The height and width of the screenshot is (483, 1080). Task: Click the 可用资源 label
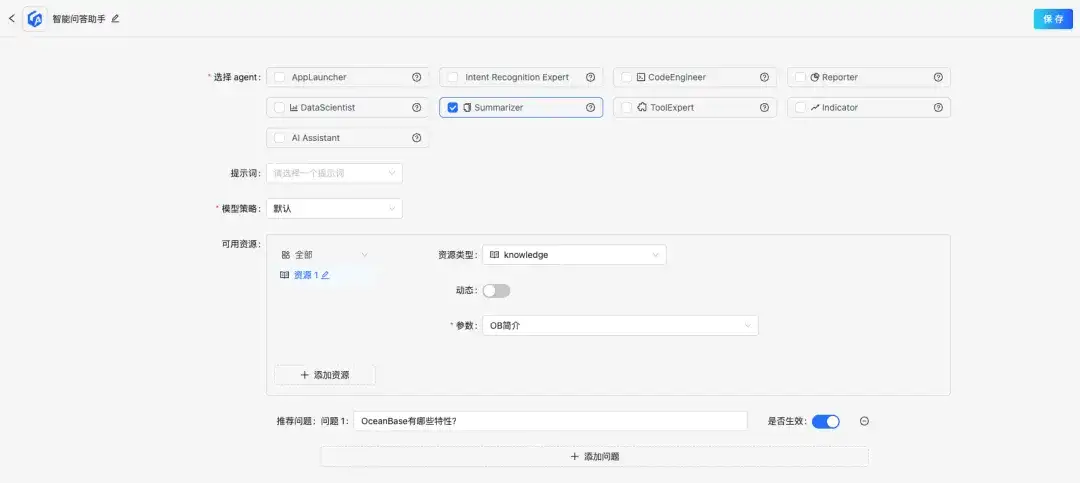[x=239, y=244]
